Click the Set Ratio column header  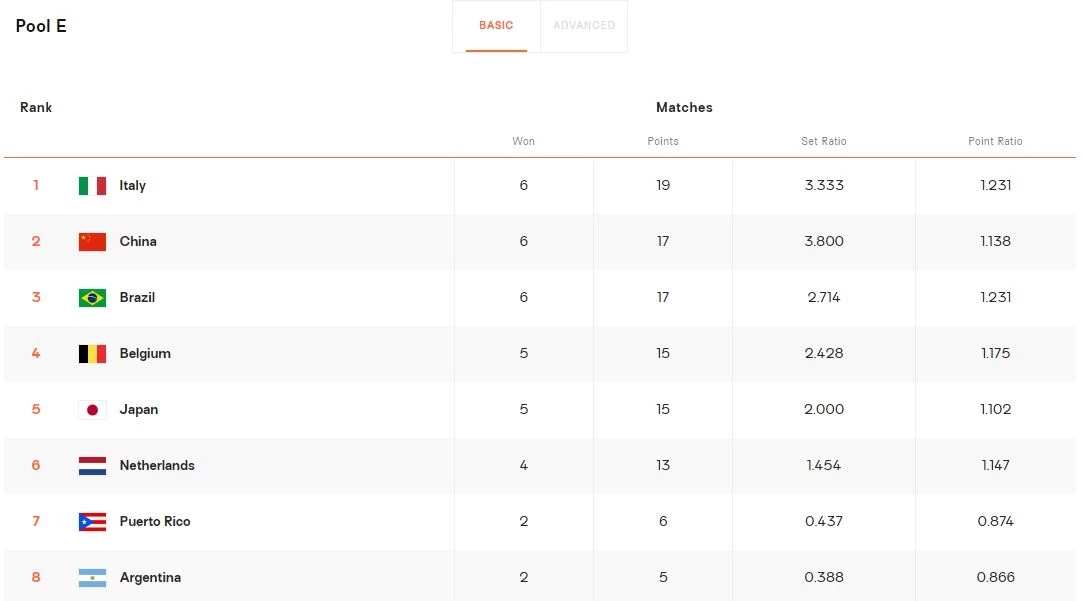(x=823, y=142)
